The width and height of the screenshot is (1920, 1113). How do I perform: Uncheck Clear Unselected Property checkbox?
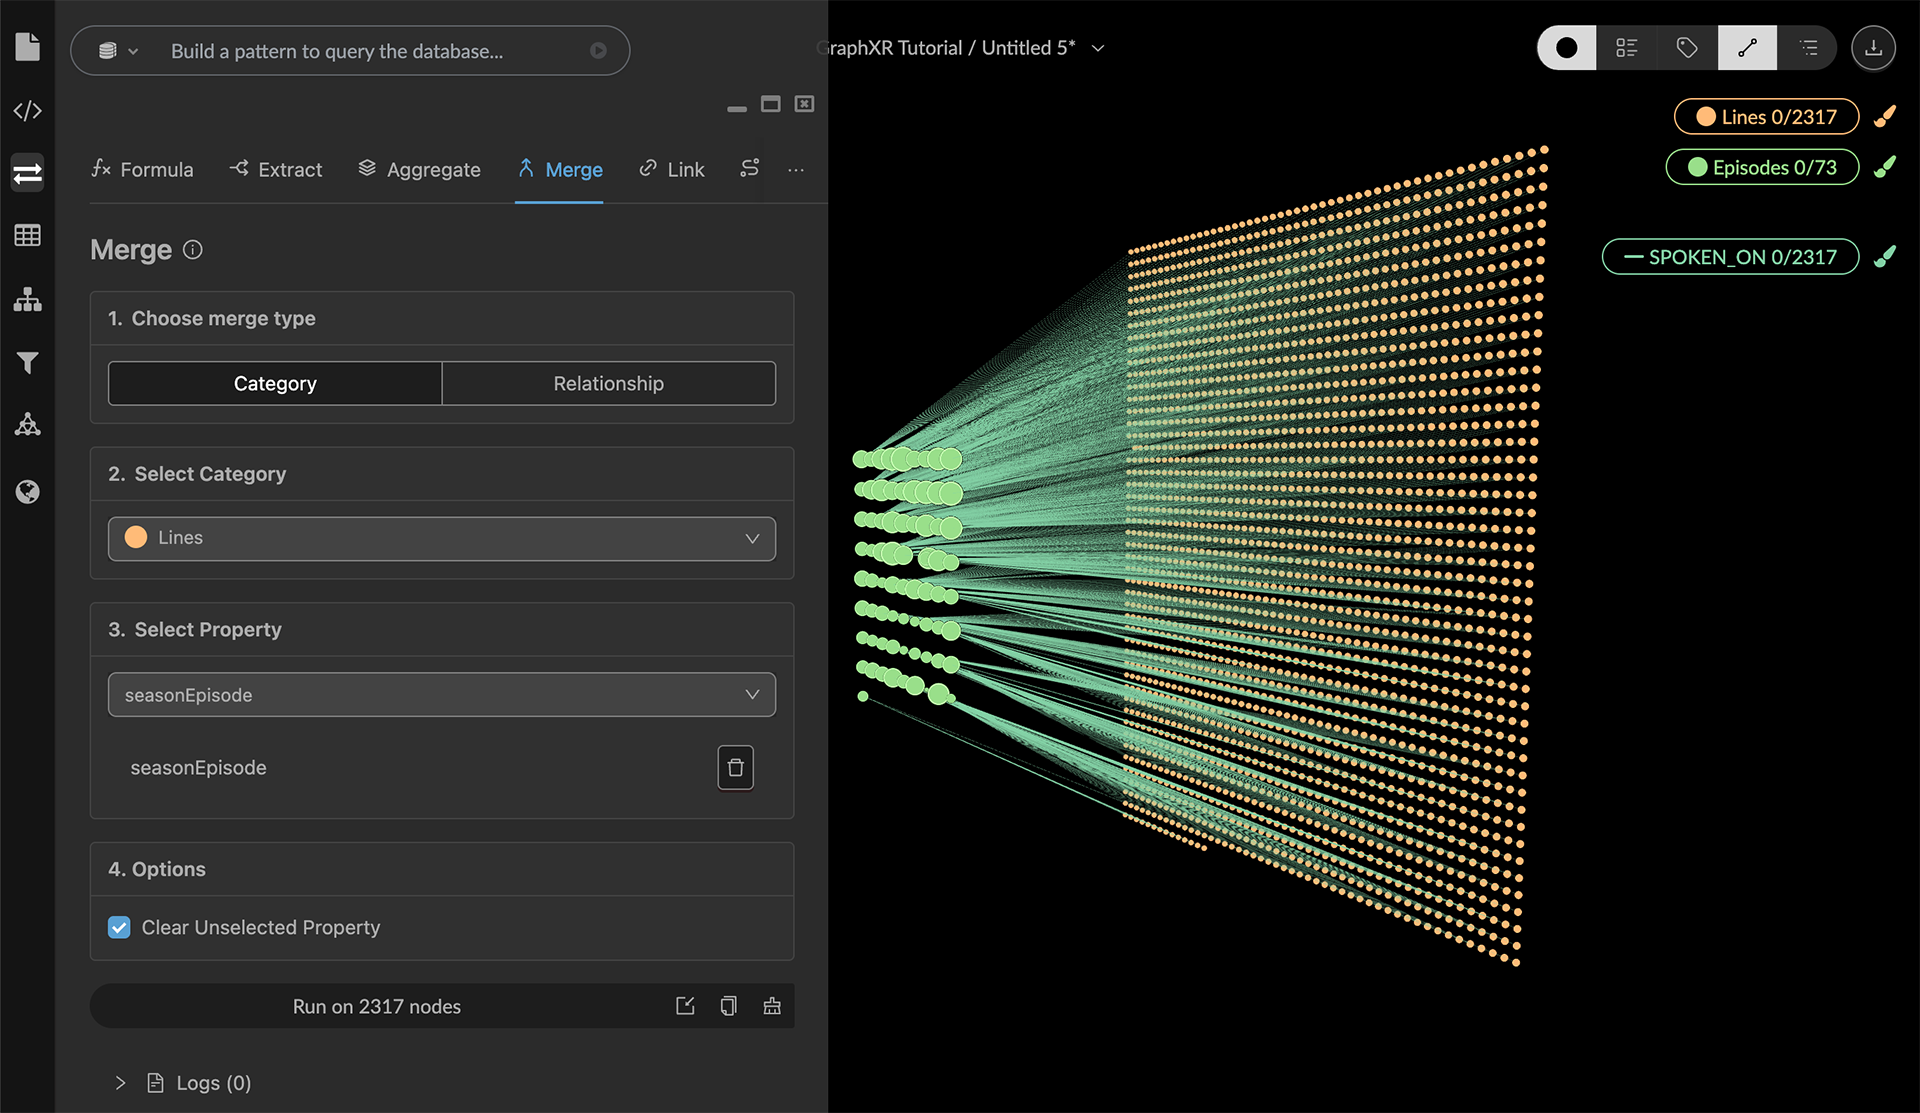pyautogui.click(x=119, y=927)
